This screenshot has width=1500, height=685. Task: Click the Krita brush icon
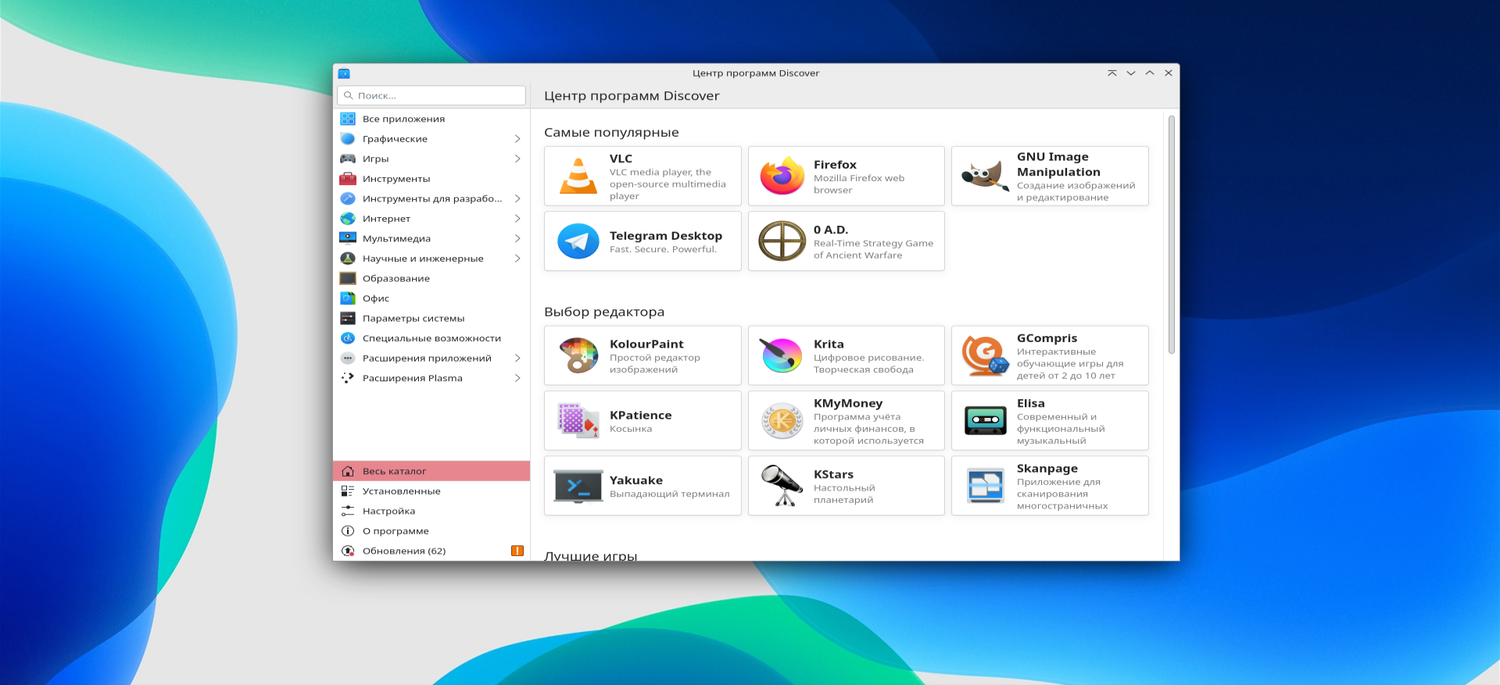(782, 355)
